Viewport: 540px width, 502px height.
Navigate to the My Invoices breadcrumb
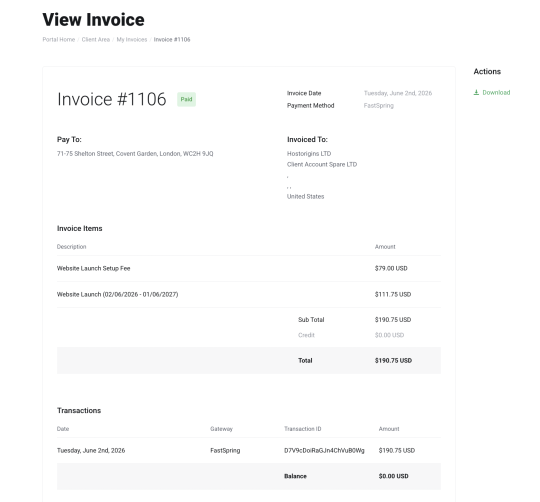coord(132,40)
